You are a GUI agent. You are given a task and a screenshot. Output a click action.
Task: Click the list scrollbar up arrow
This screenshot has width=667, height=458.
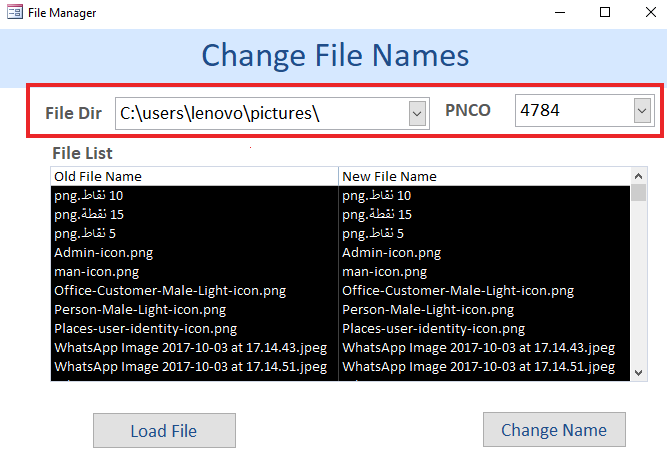(x=638, y=176)
